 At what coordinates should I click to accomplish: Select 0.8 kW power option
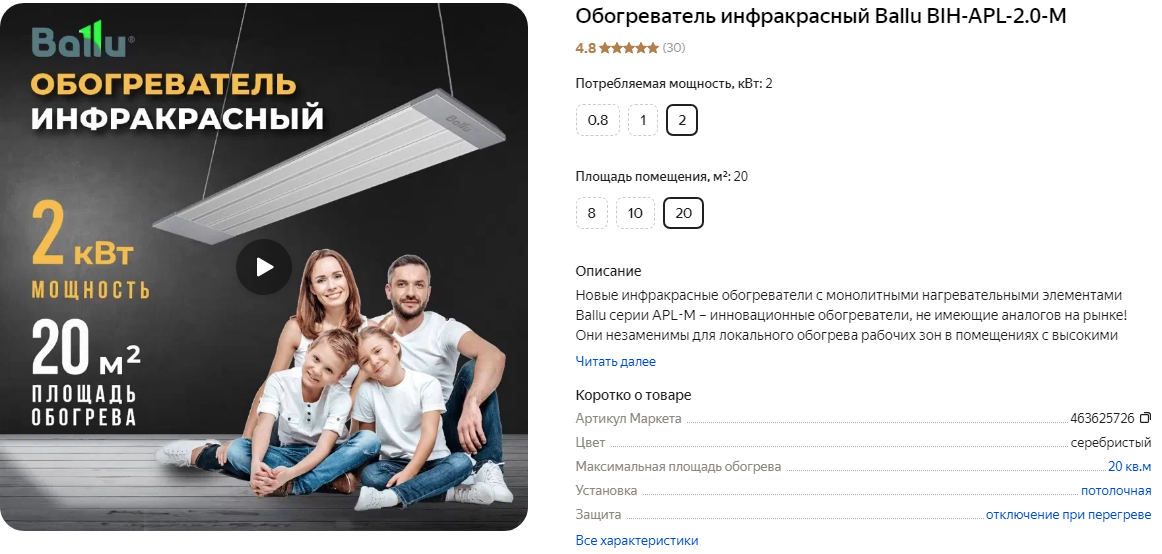click(597, 120)
